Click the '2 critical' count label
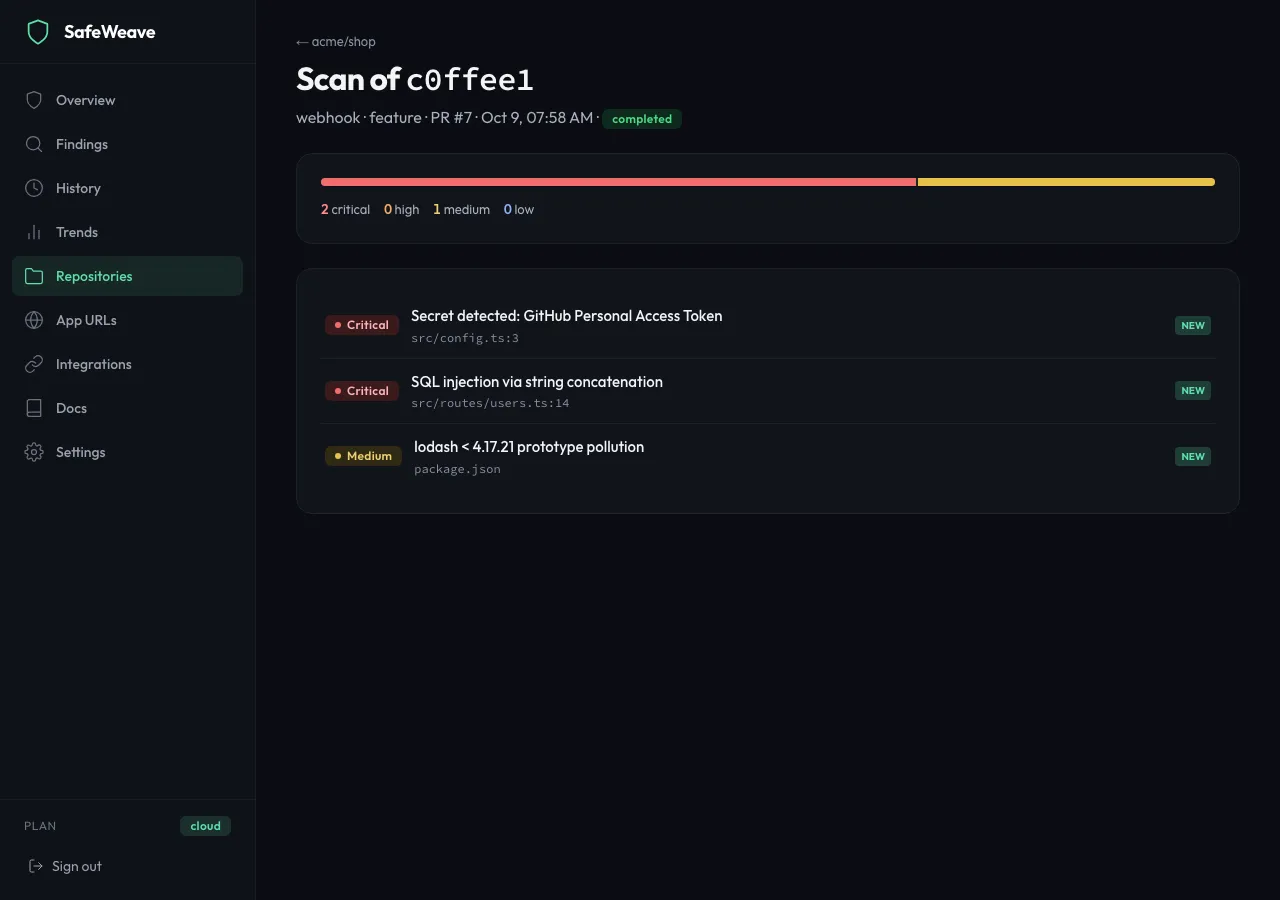 click(x=345, y=210)
